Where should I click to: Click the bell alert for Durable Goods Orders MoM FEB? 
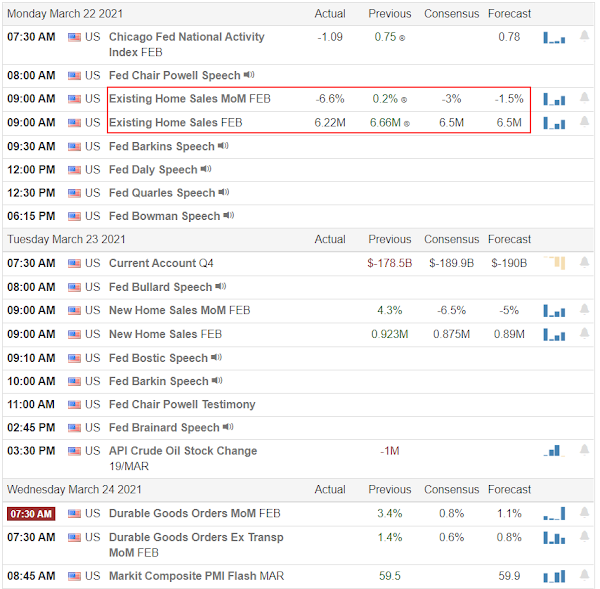[x=584, y=512]
